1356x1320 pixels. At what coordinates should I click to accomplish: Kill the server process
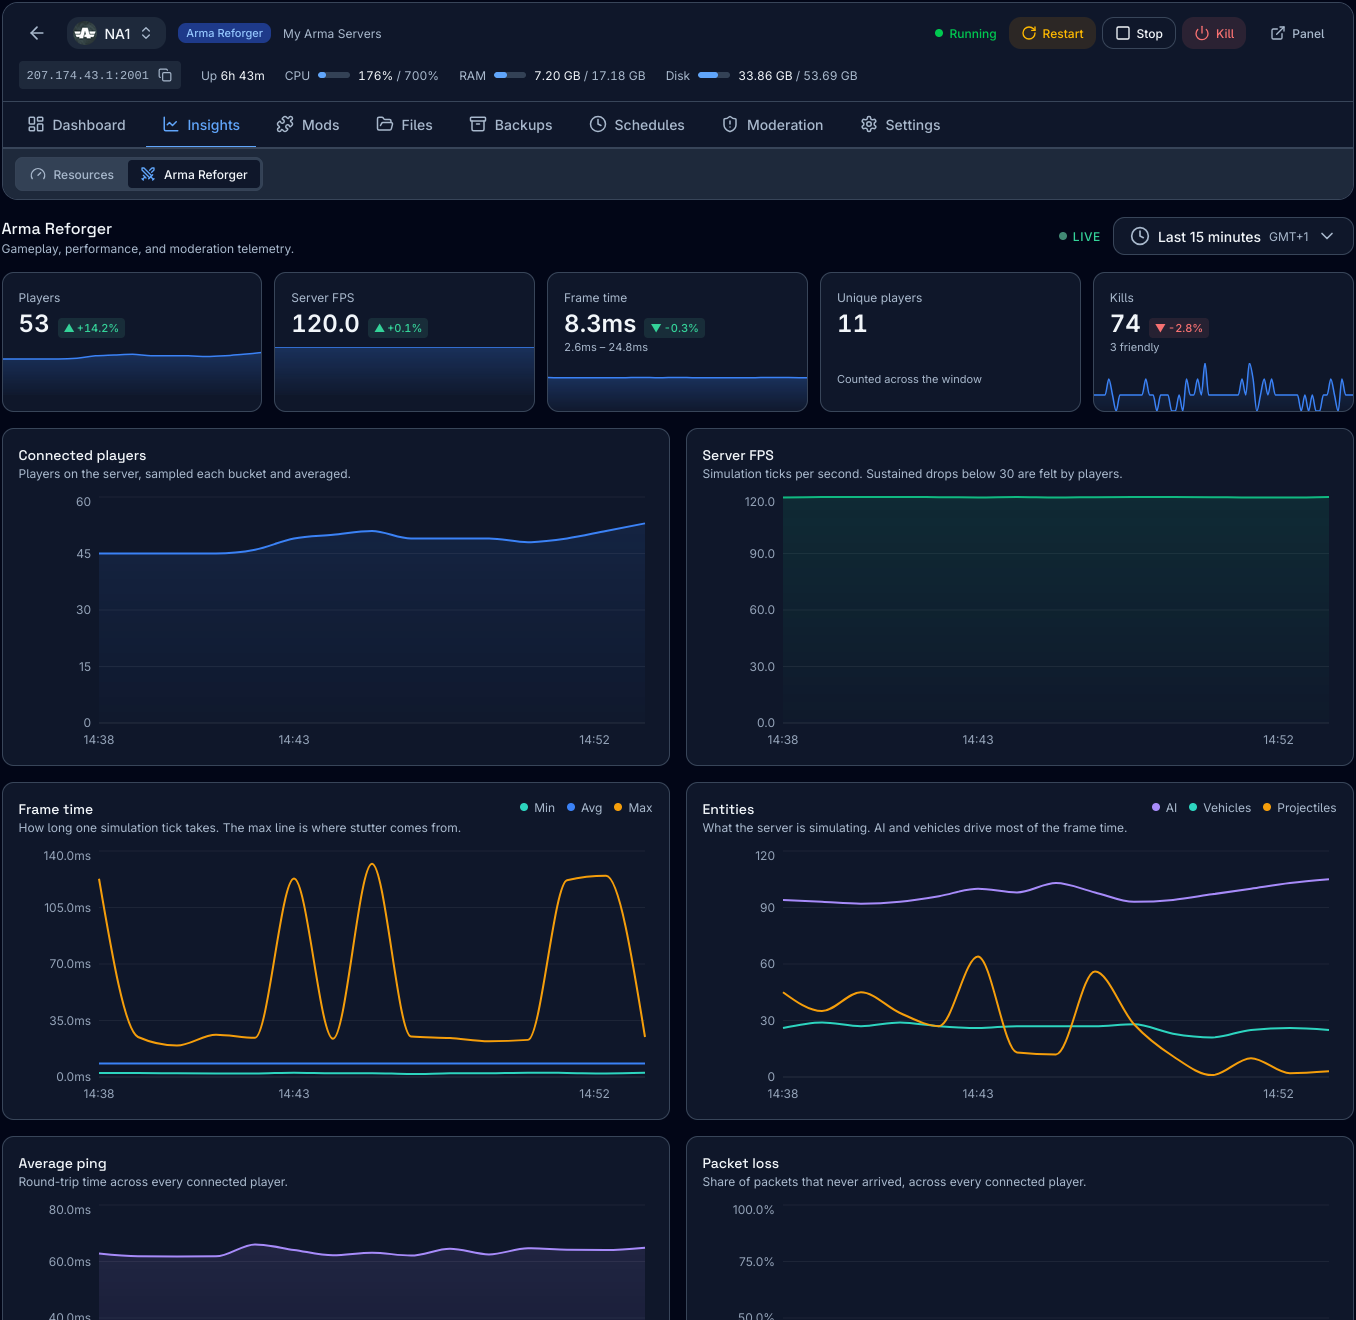pyautogui.click(x=1214, y=33)
